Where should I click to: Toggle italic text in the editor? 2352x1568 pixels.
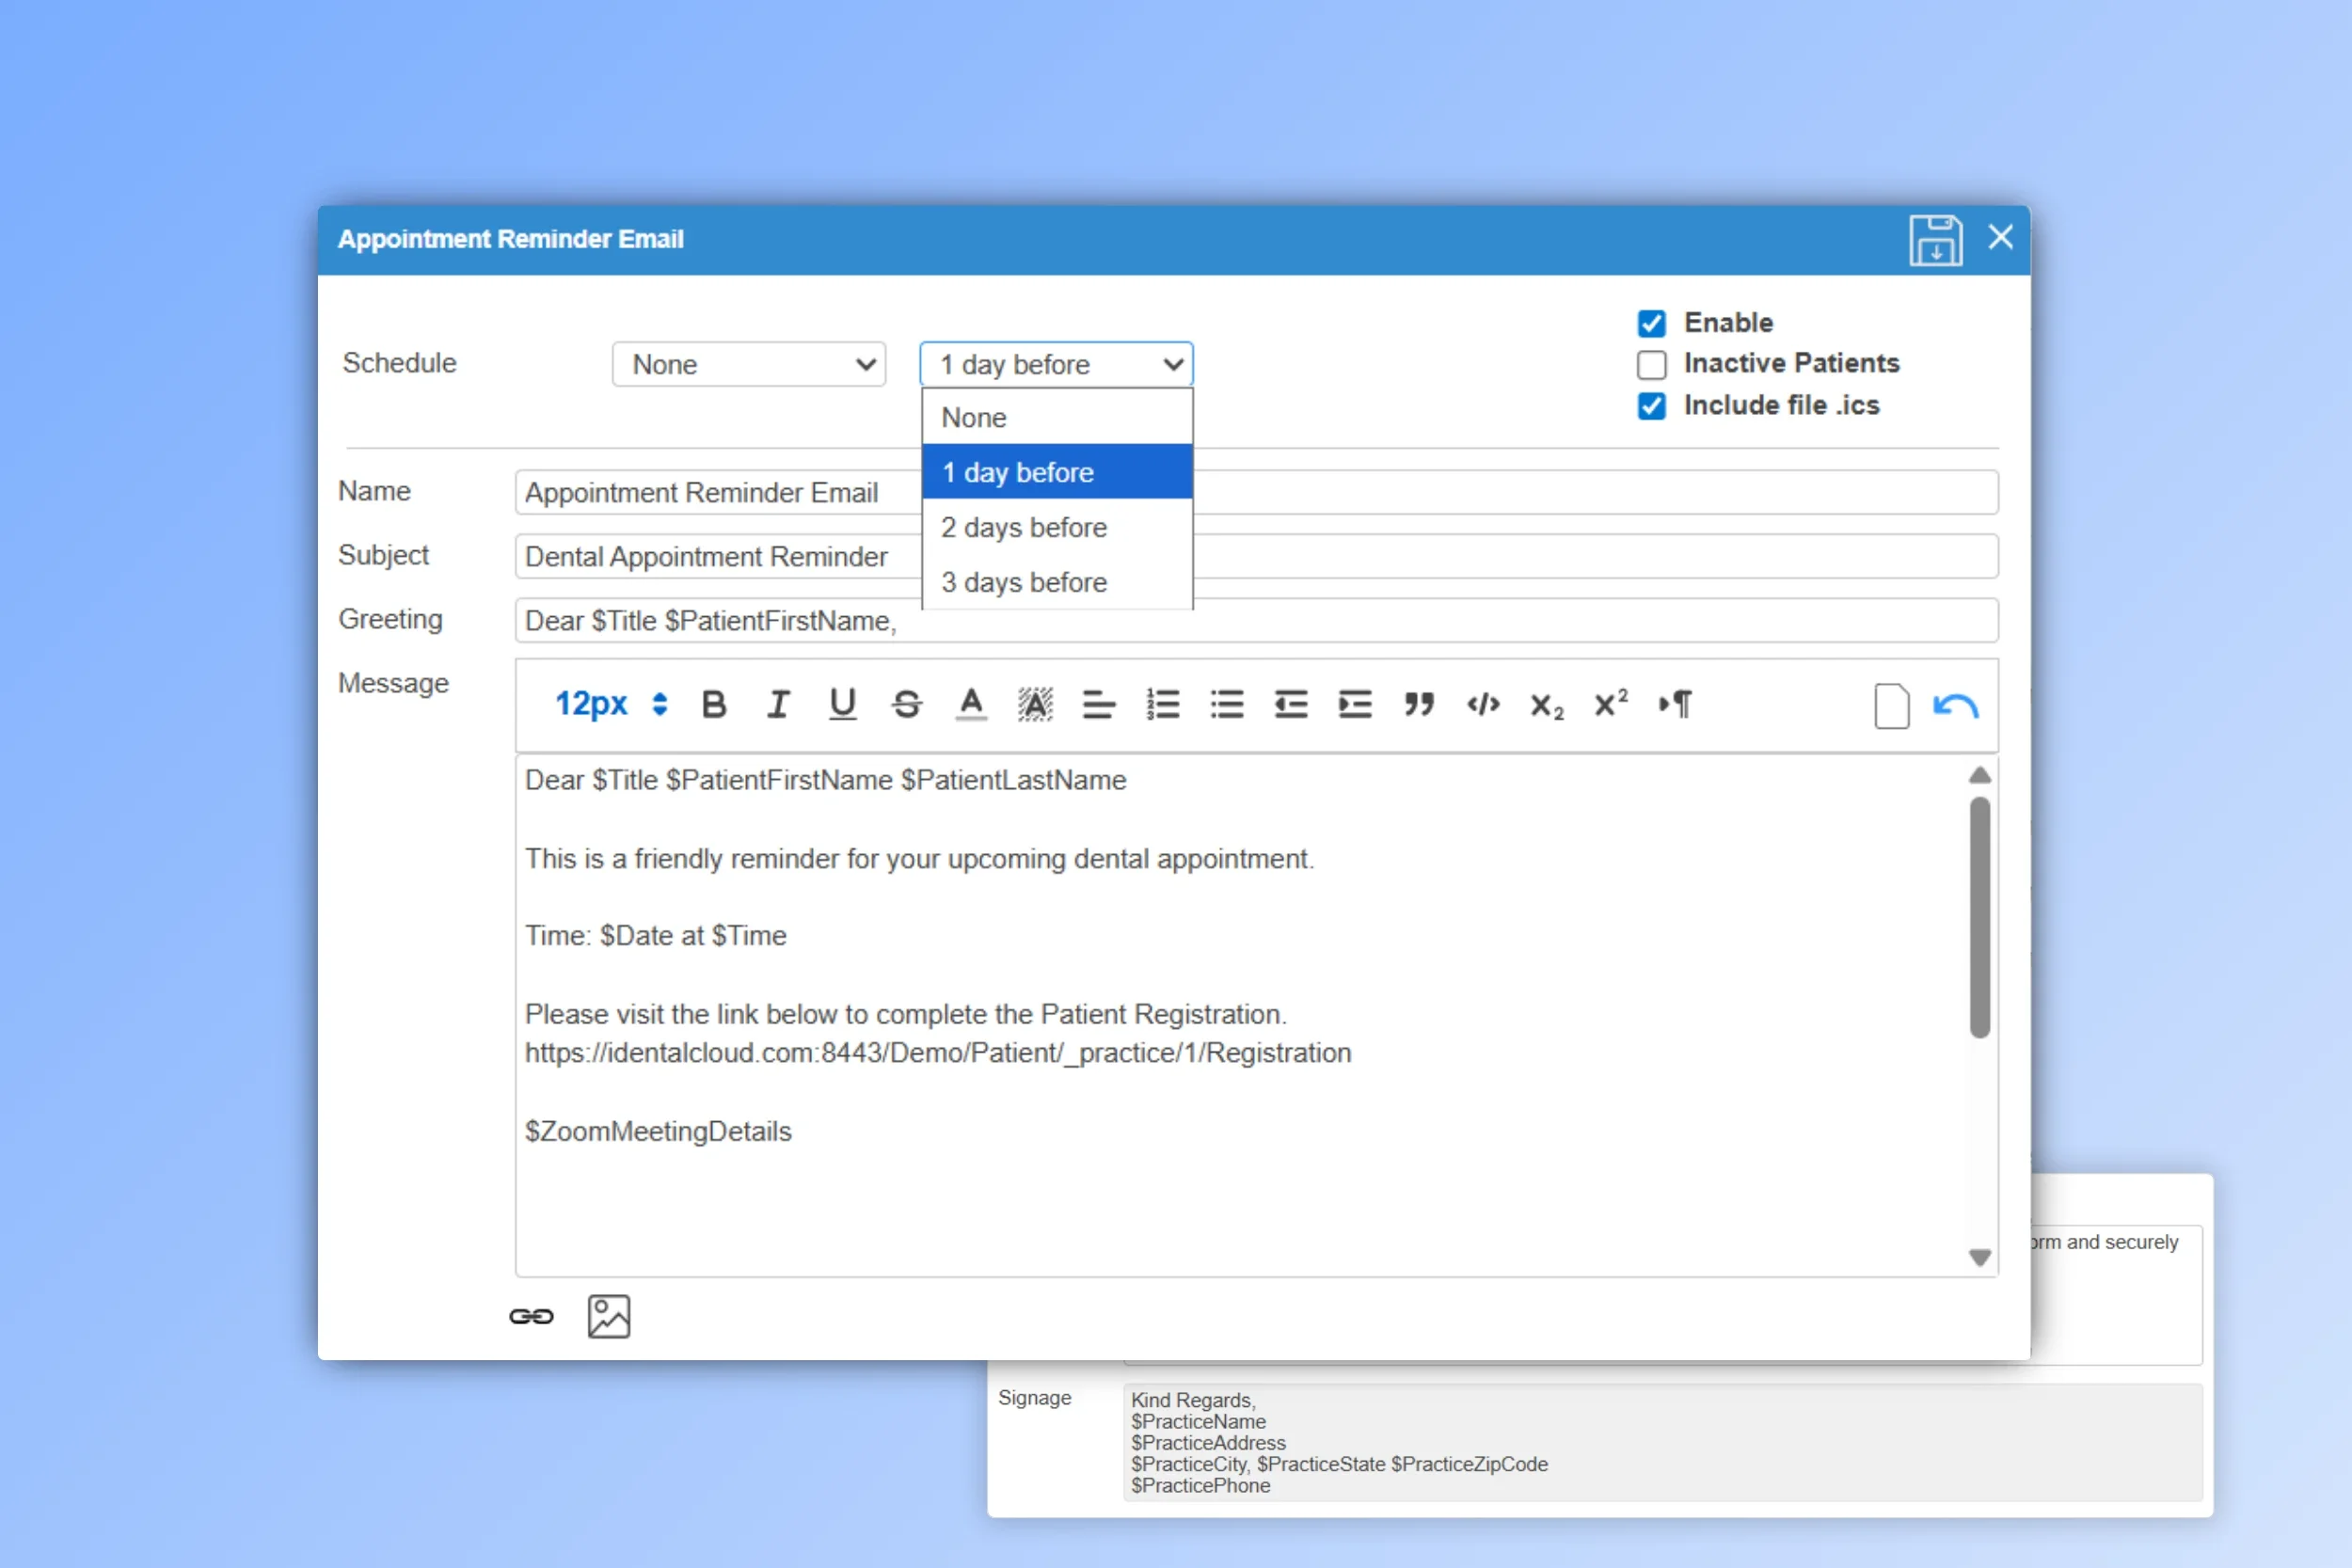778,704
